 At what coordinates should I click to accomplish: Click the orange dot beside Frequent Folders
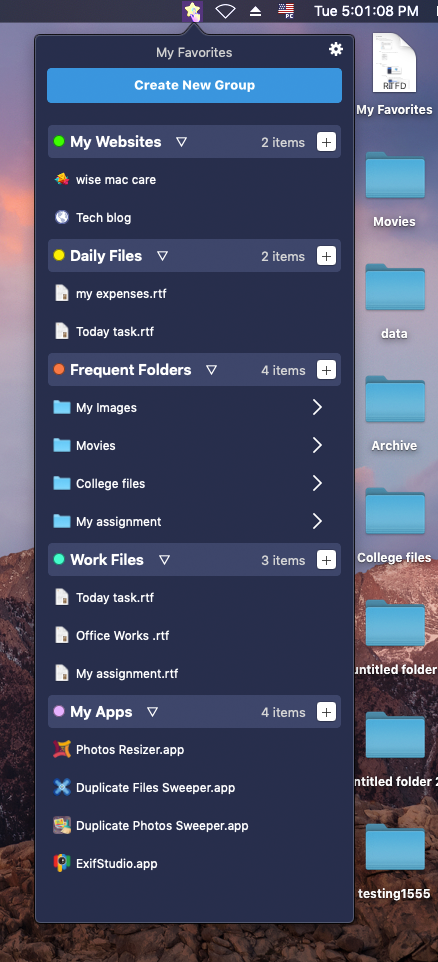point(59,369)
